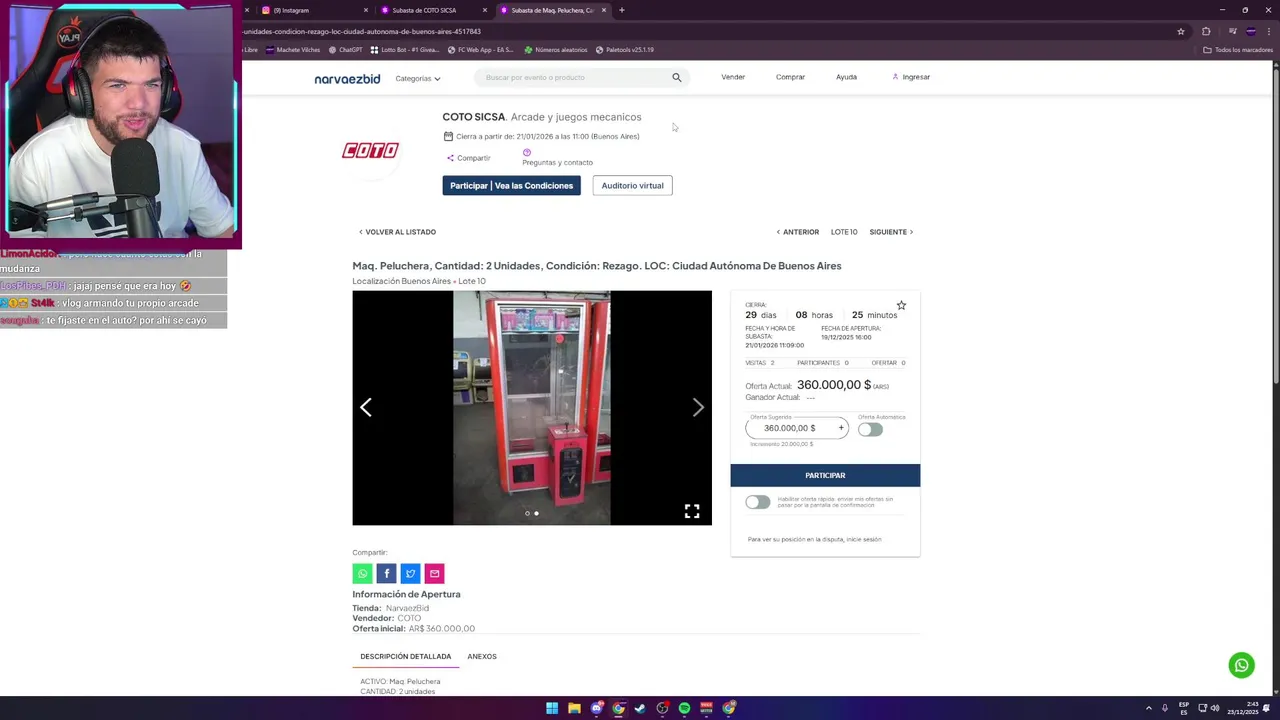Click VOLVER AL LISTADO link
The width and height of the screenshot is (1280, 720).
(x=397, y=232)
